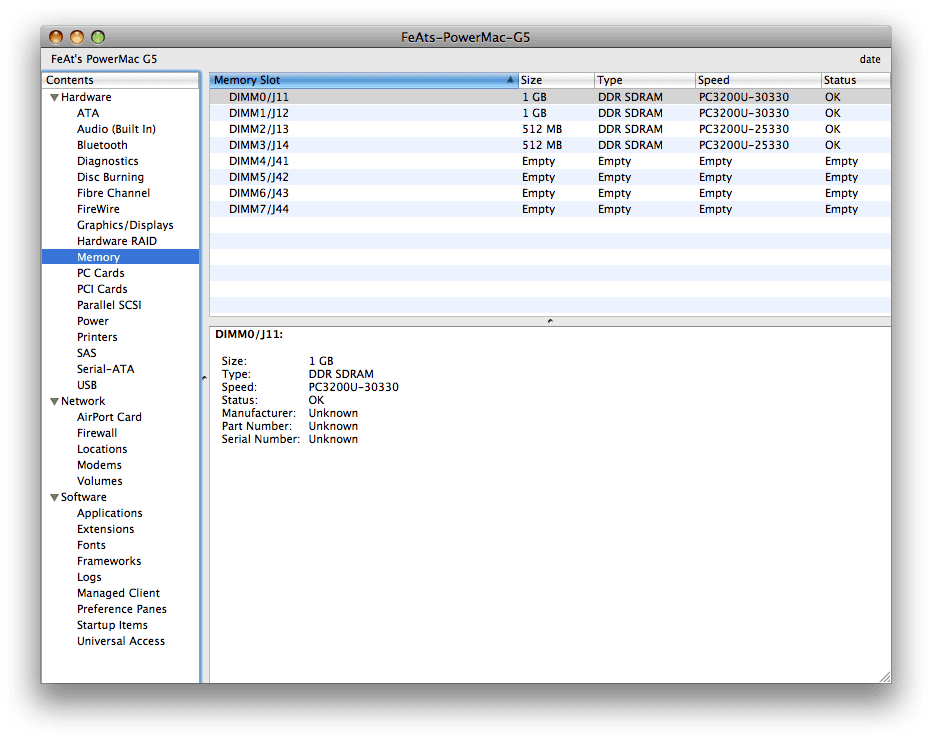
Task: Collapse the Software section triangle
Action: (x=54, y=497)
